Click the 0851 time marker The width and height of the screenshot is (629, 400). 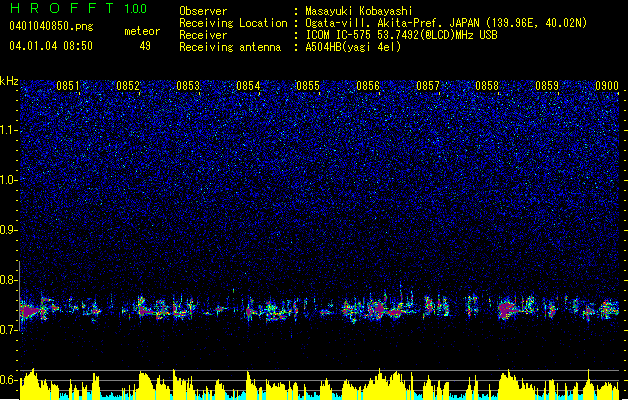(x=68, y=86)
